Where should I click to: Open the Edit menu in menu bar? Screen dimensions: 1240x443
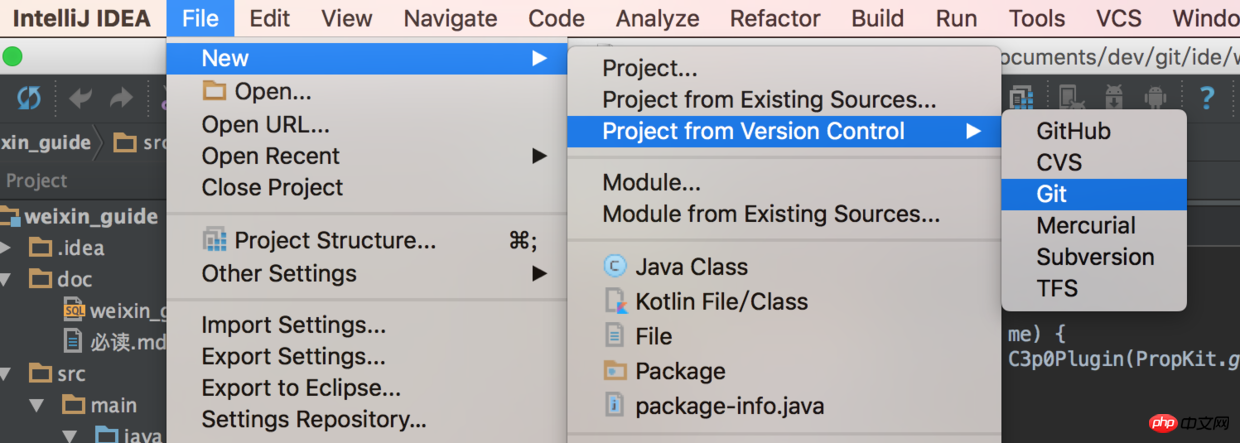tap(270, 18)
